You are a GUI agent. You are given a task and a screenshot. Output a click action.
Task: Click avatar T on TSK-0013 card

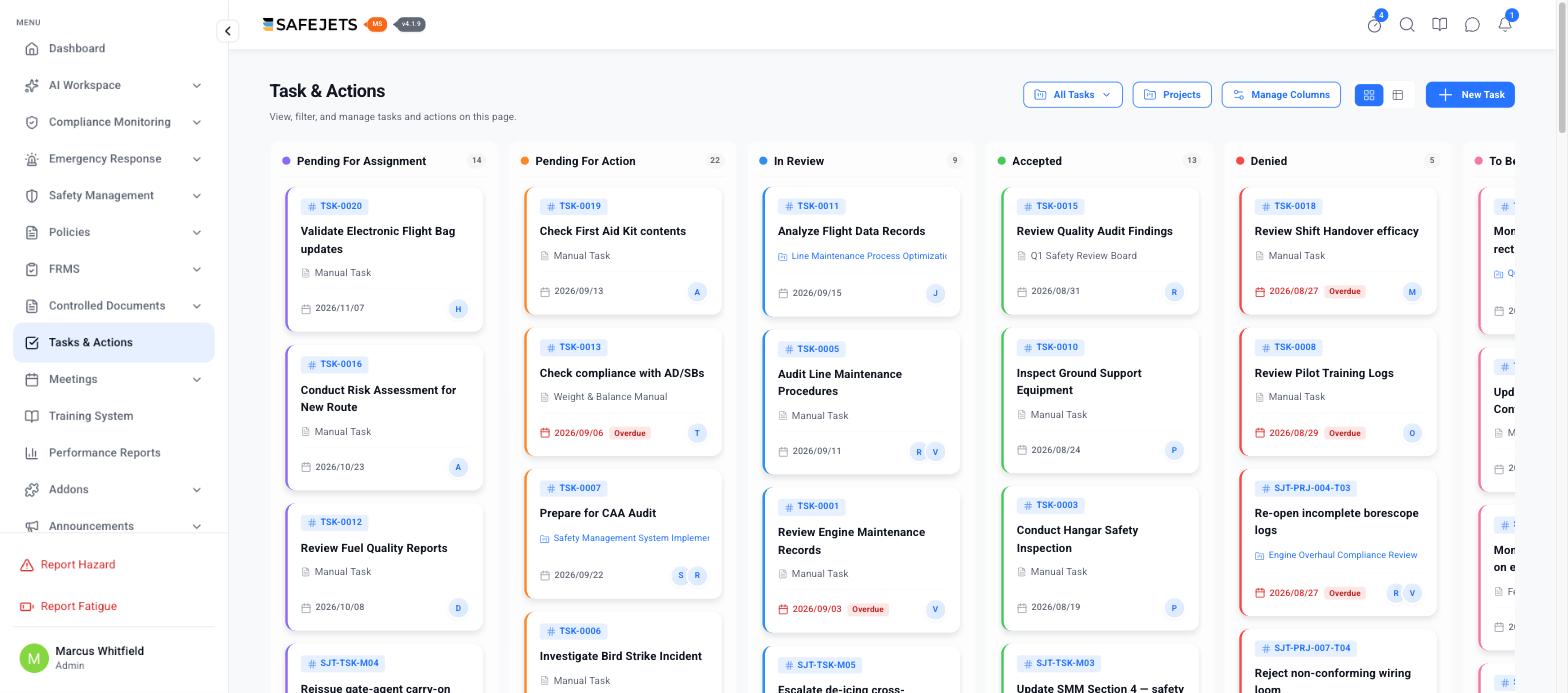pos(697,433)
